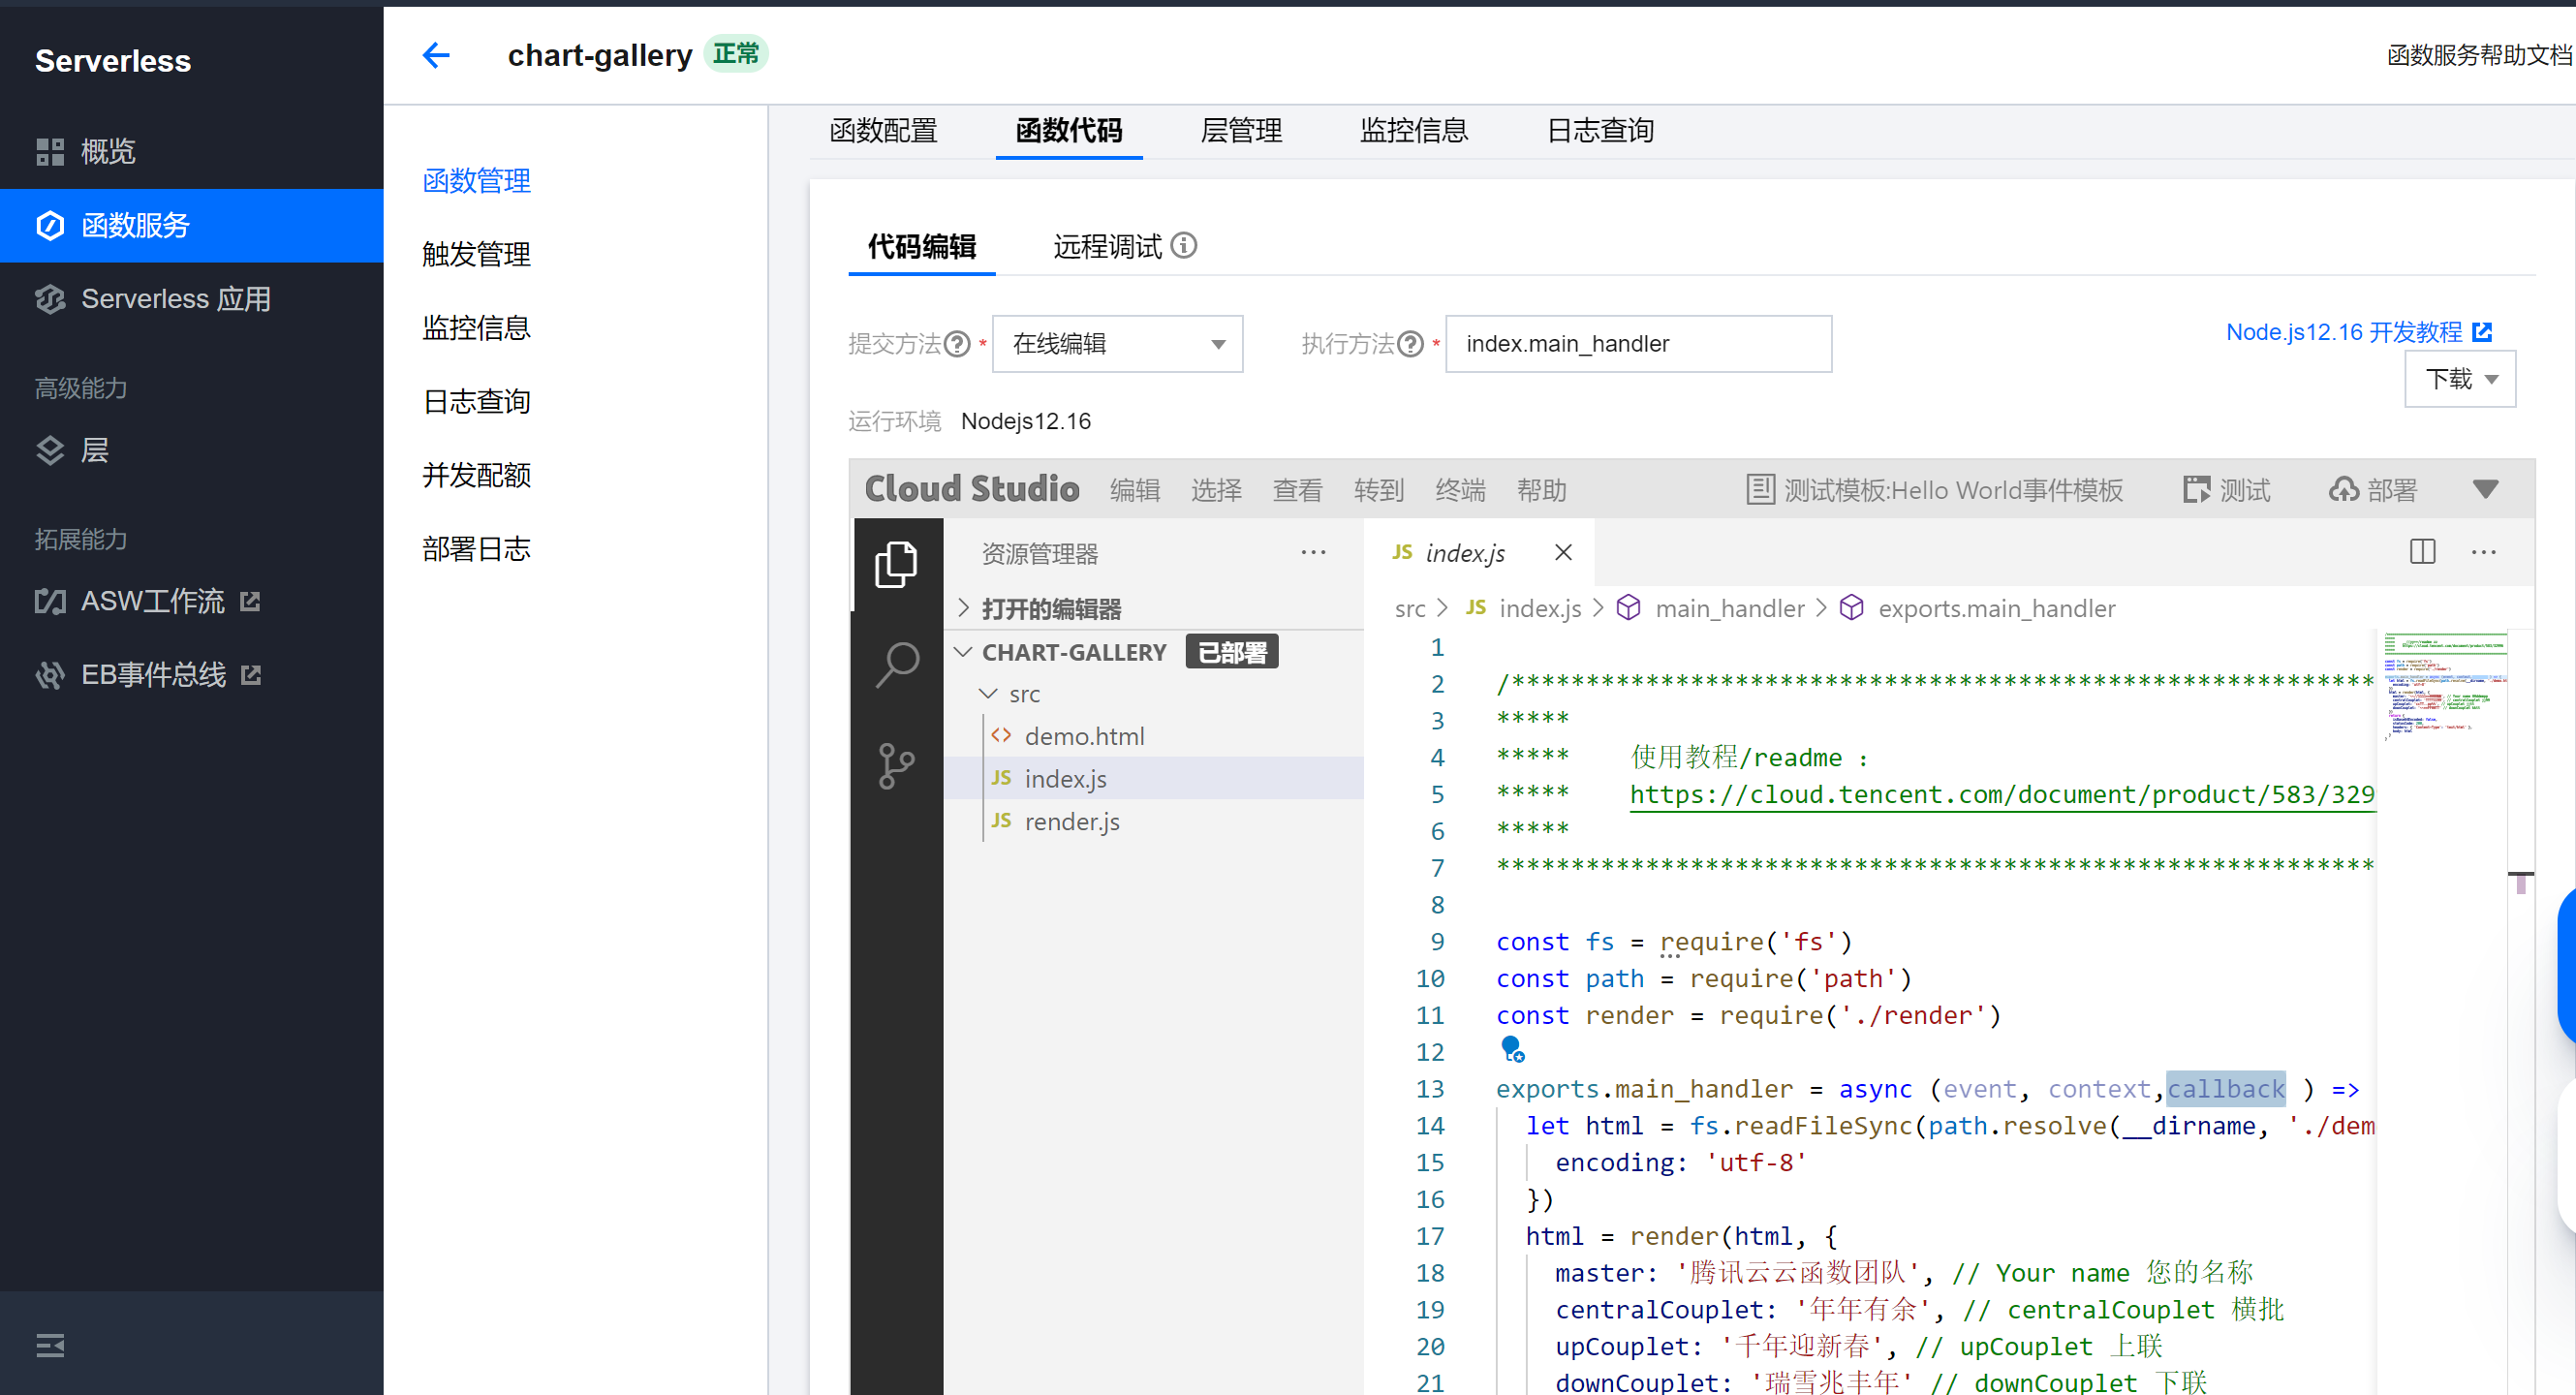Click the help icon next to 执行方法
The width and height of the screenshot is (2576, 1395).
(x=1410, y=344)
